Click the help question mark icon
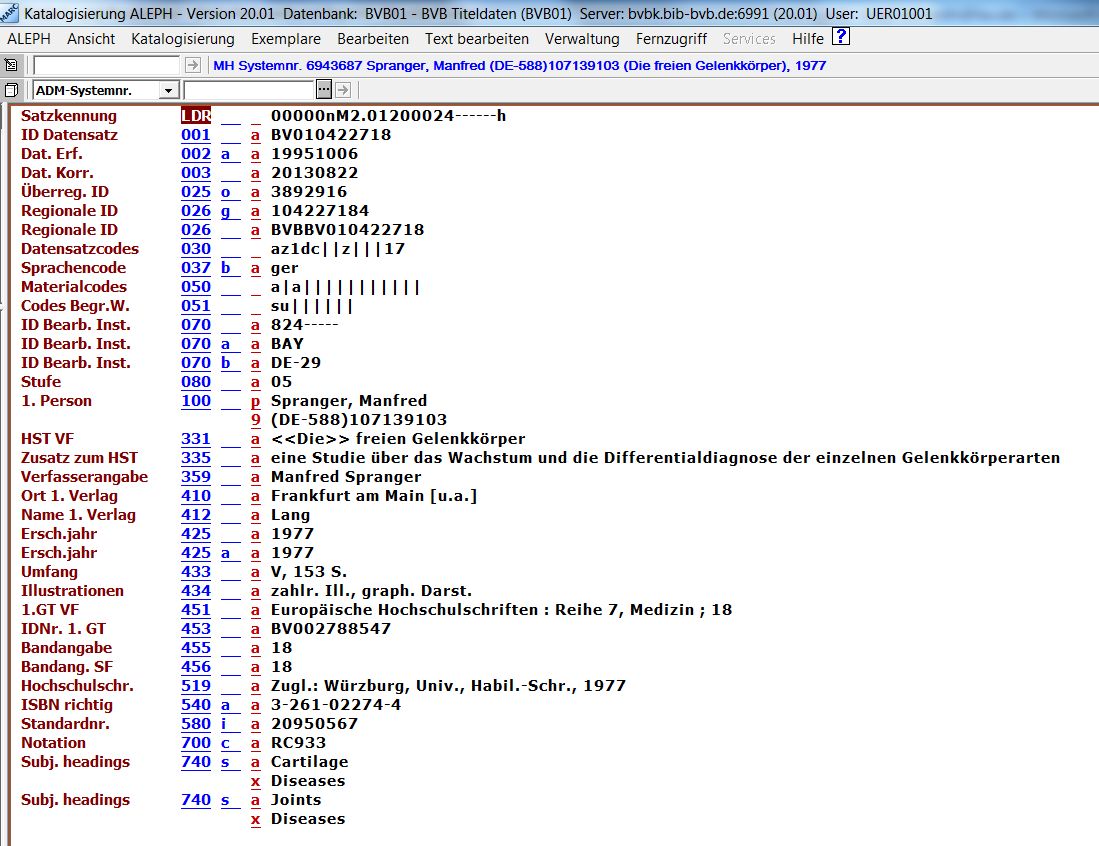The height and width of the screenshot is (846, 1099). tap(841, 38)
